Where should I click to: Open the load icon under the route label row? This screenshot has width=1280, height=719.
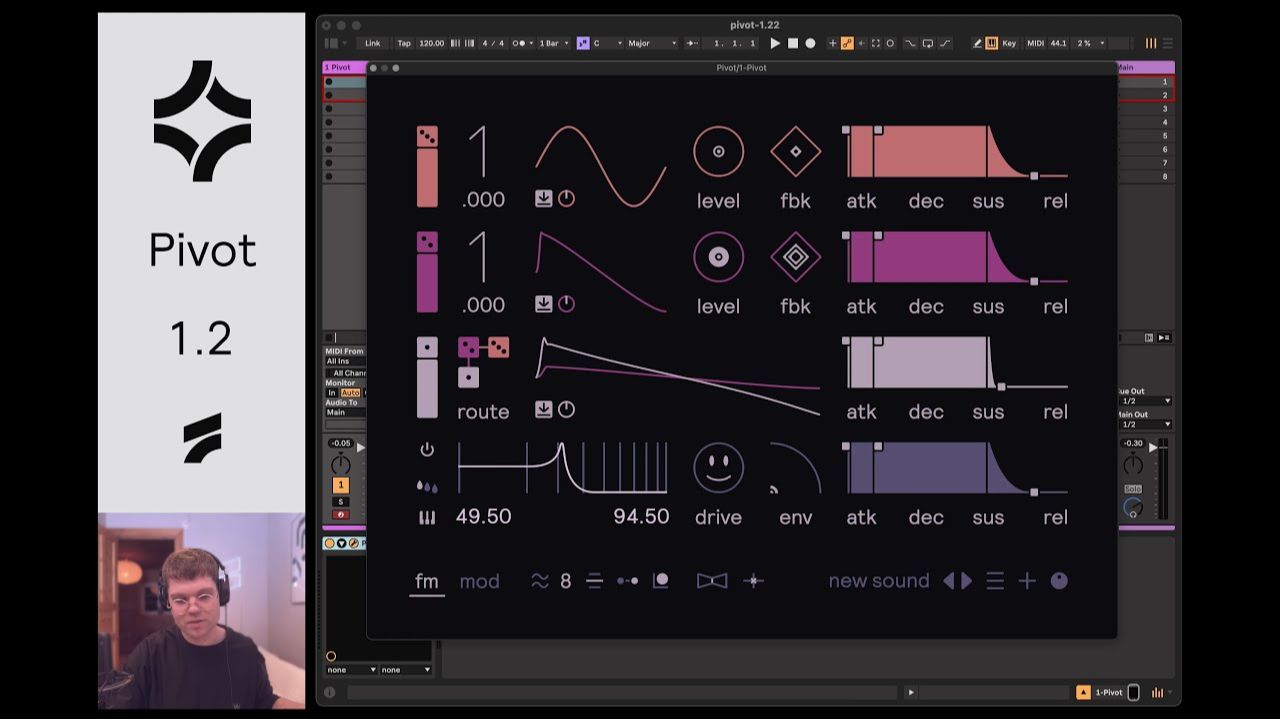tap(543, 409)
